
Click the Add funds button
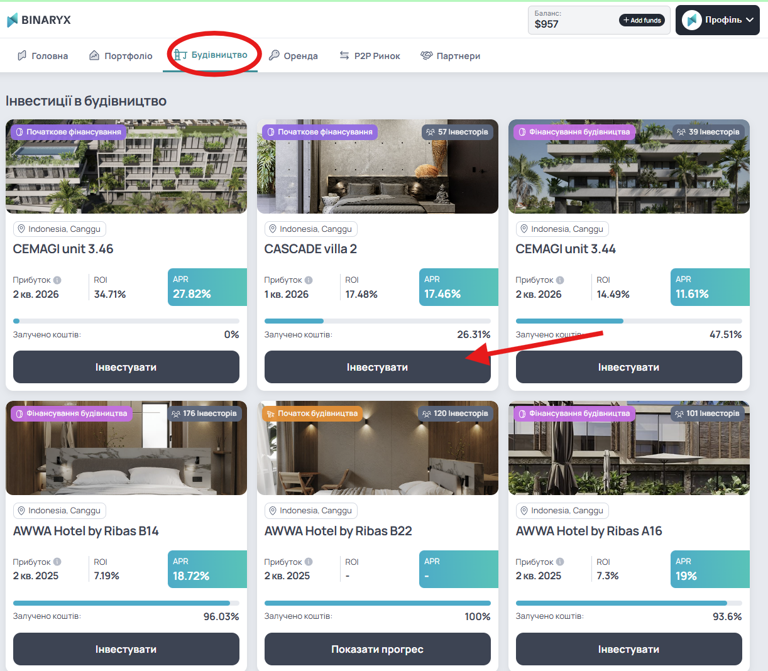[642, 20]
